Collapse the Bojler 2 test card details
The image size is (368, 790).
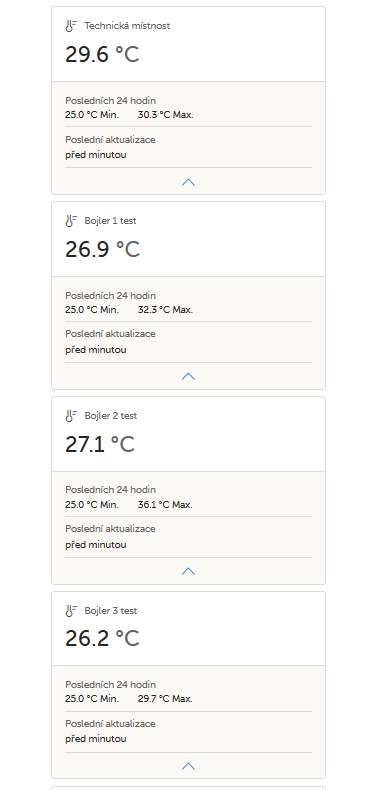coord(188,571)
